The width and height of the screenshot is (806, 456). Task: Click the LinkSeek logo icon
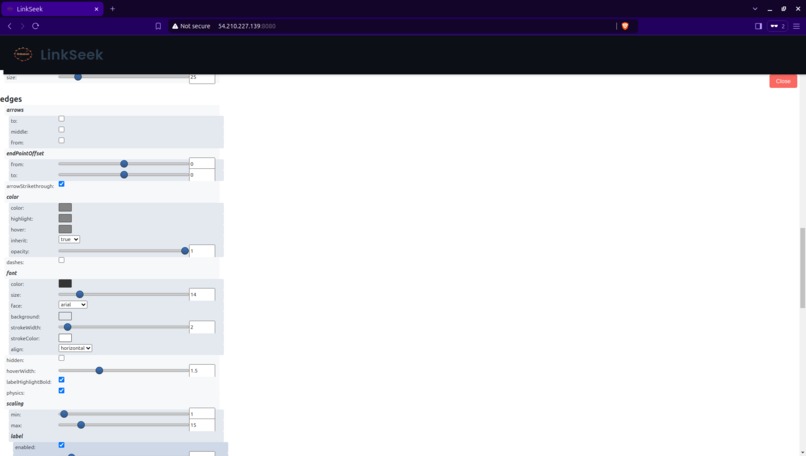point(23,54)
